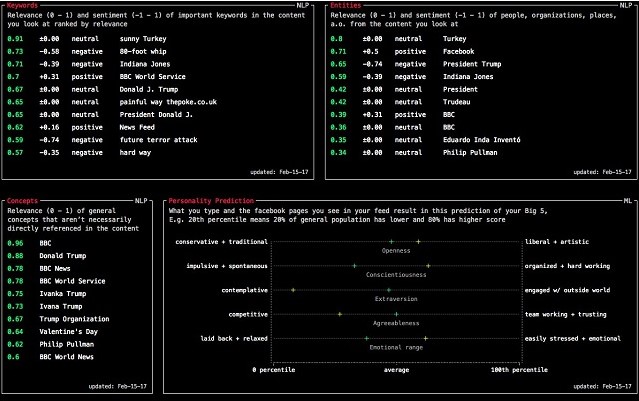639x401 pixels.
Task: Click 'painful way thepoke.co.uk' keyword
Action: pyautogui.click(x=168, y=102)
